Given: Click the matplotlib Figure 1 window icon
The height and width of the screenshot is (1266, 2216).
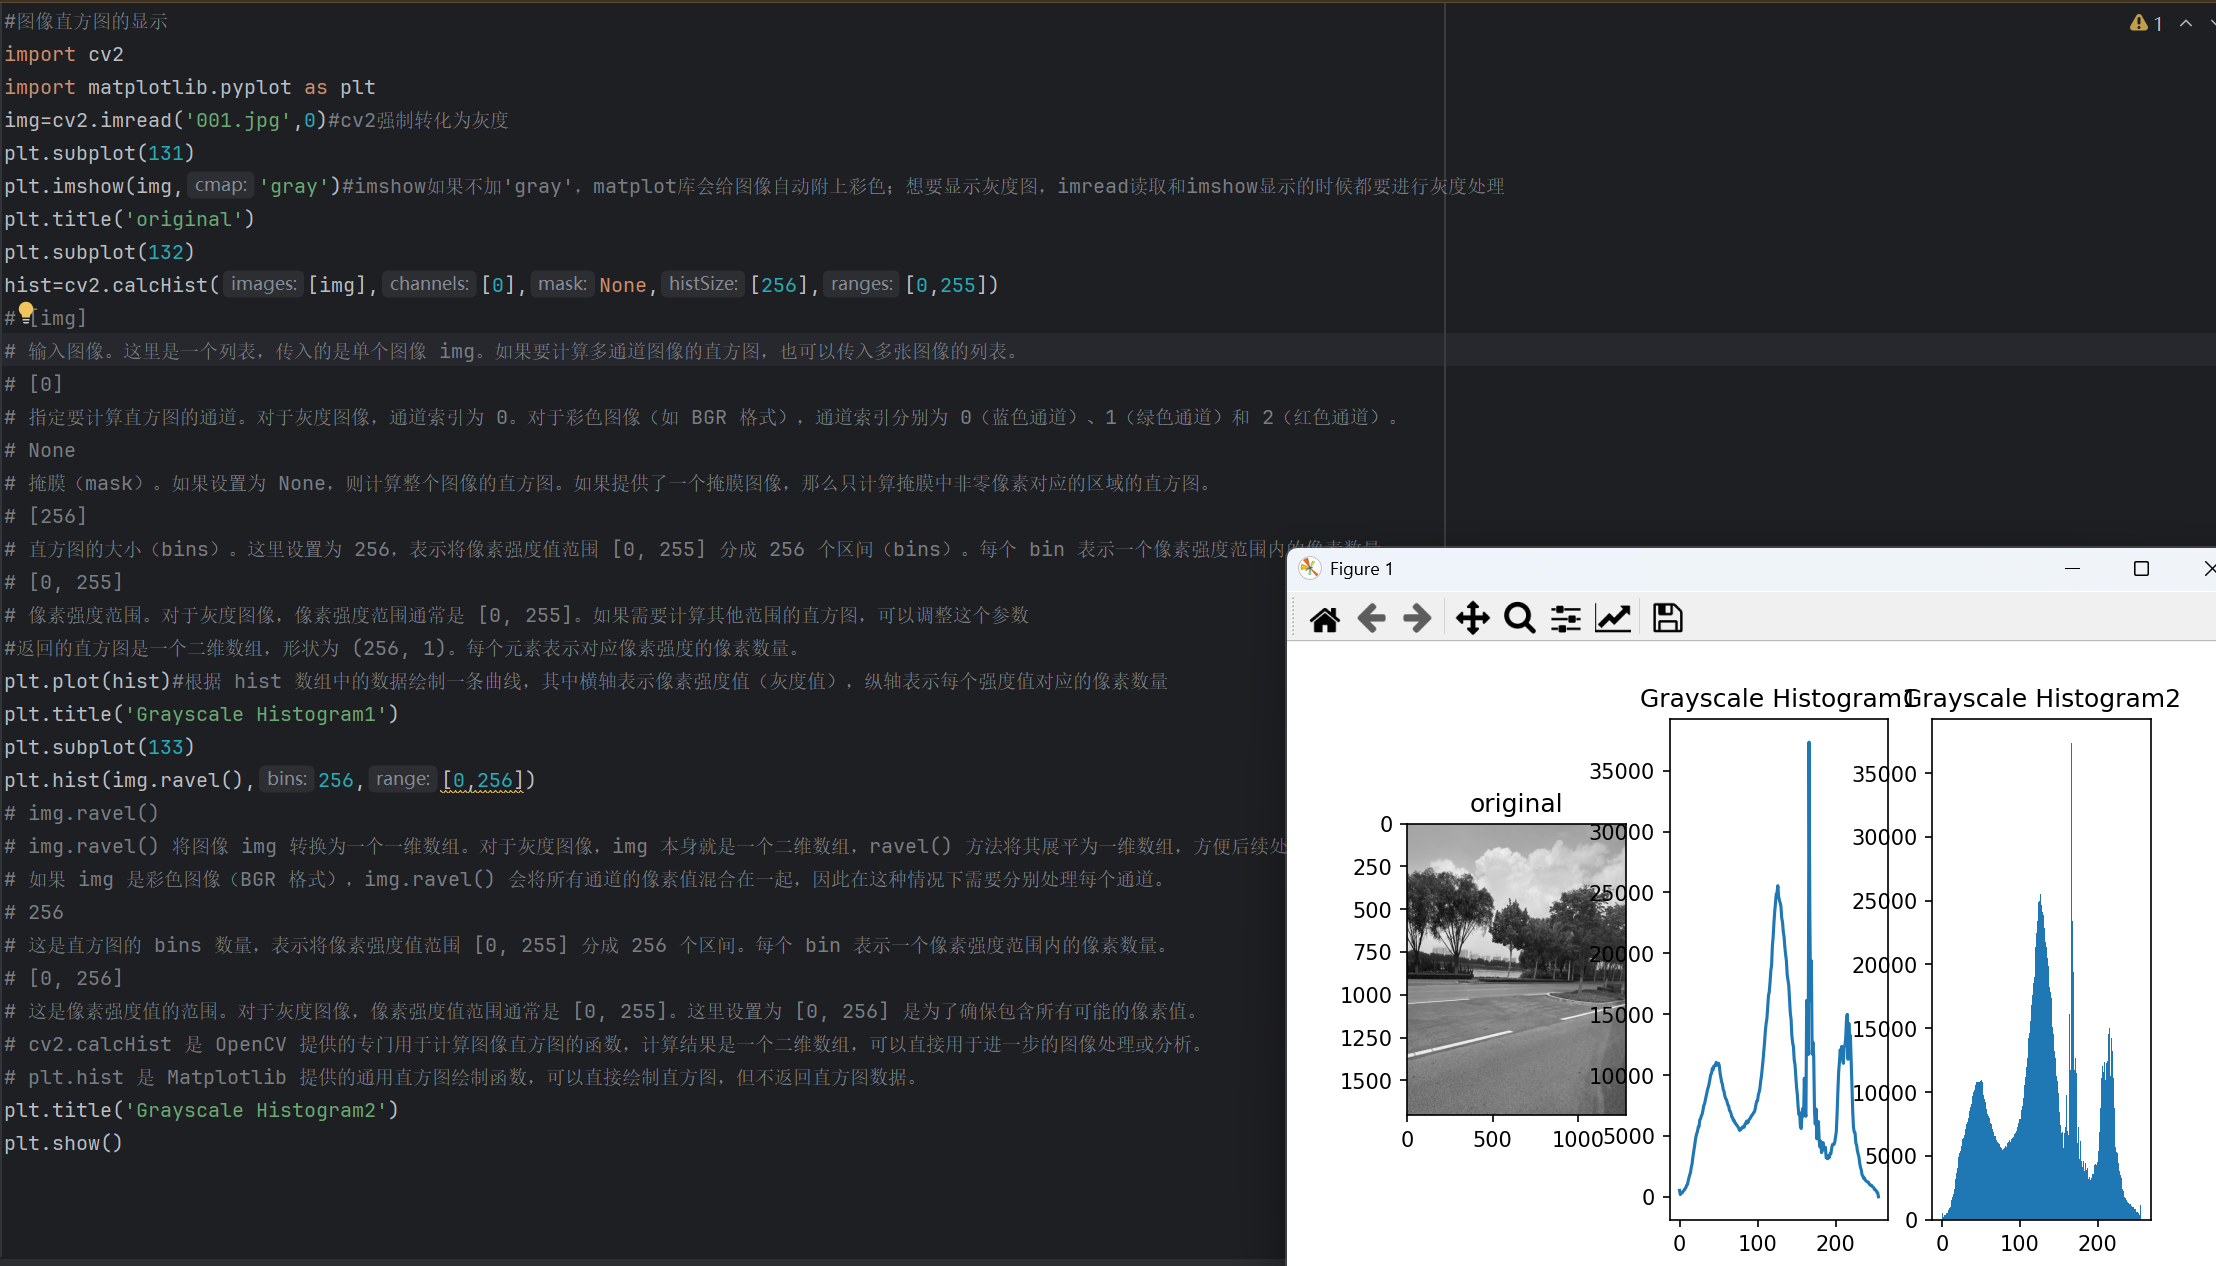Looking at the screenshot, I should 1309,569.
